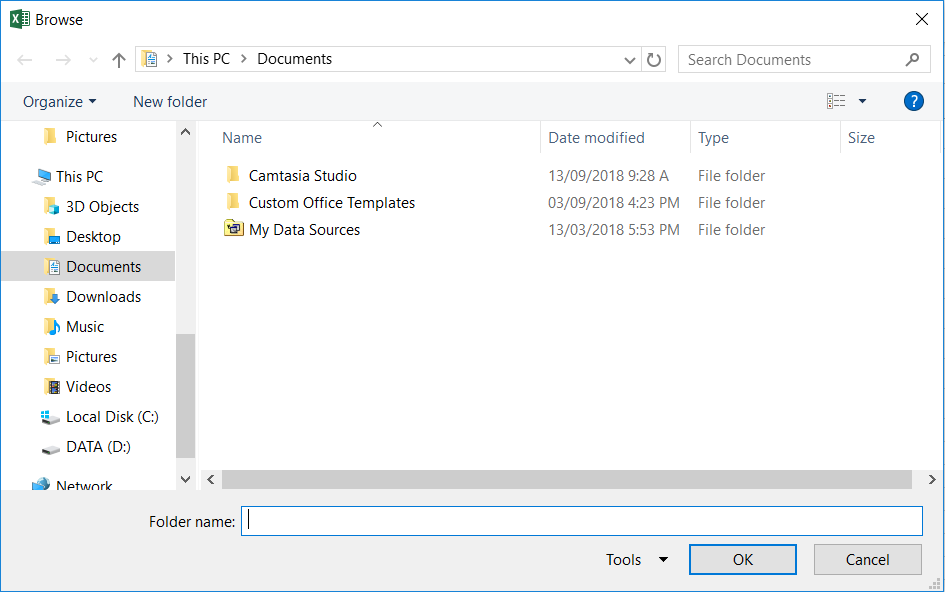Click in the Folder name input field
945x592 pixels.
point(581,521)
